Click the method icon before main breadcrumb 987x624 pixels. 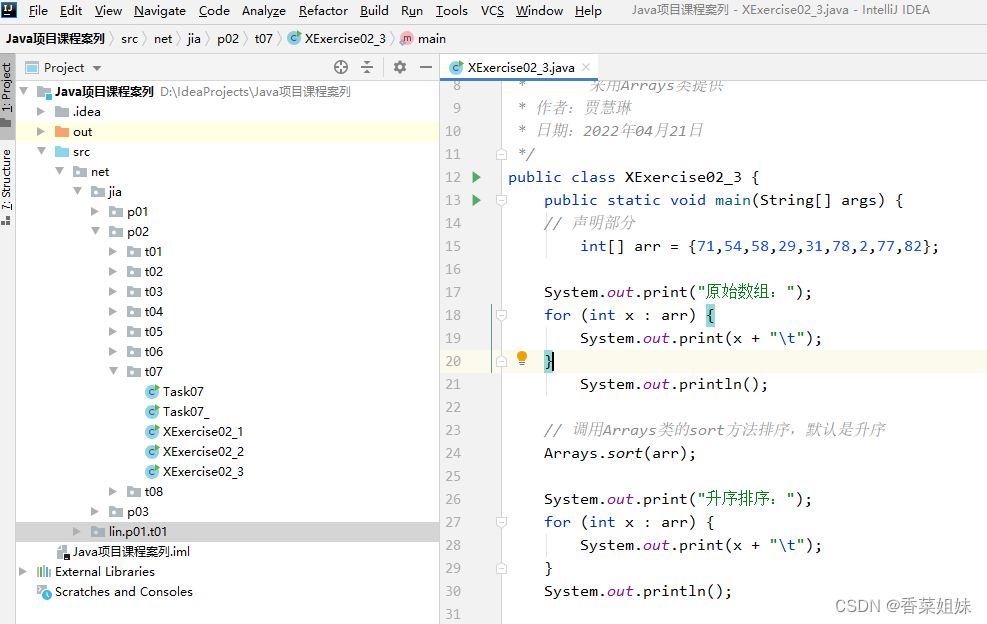coord(407,38)
